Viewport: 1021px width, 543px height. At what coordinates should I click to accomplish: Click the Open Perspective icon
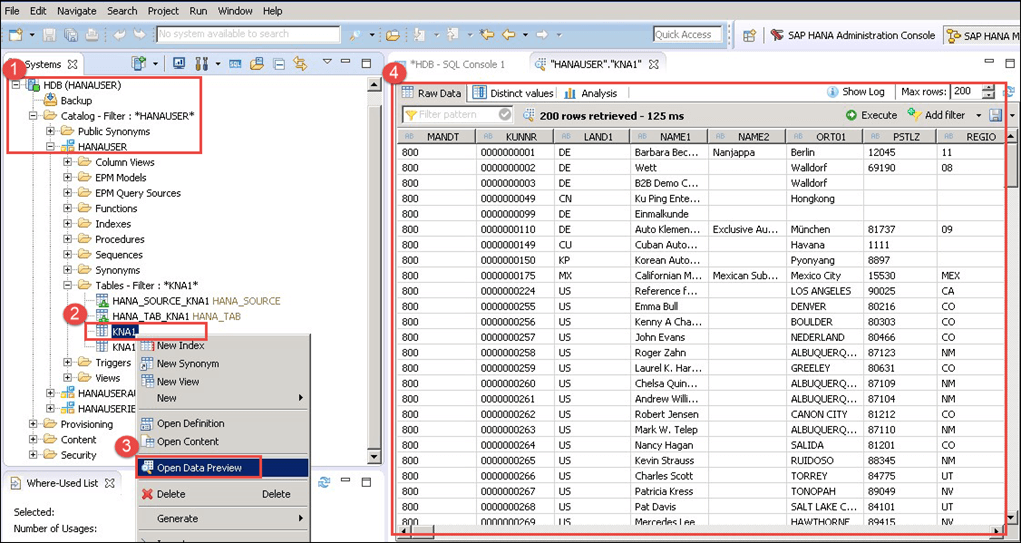coord(749,35)
